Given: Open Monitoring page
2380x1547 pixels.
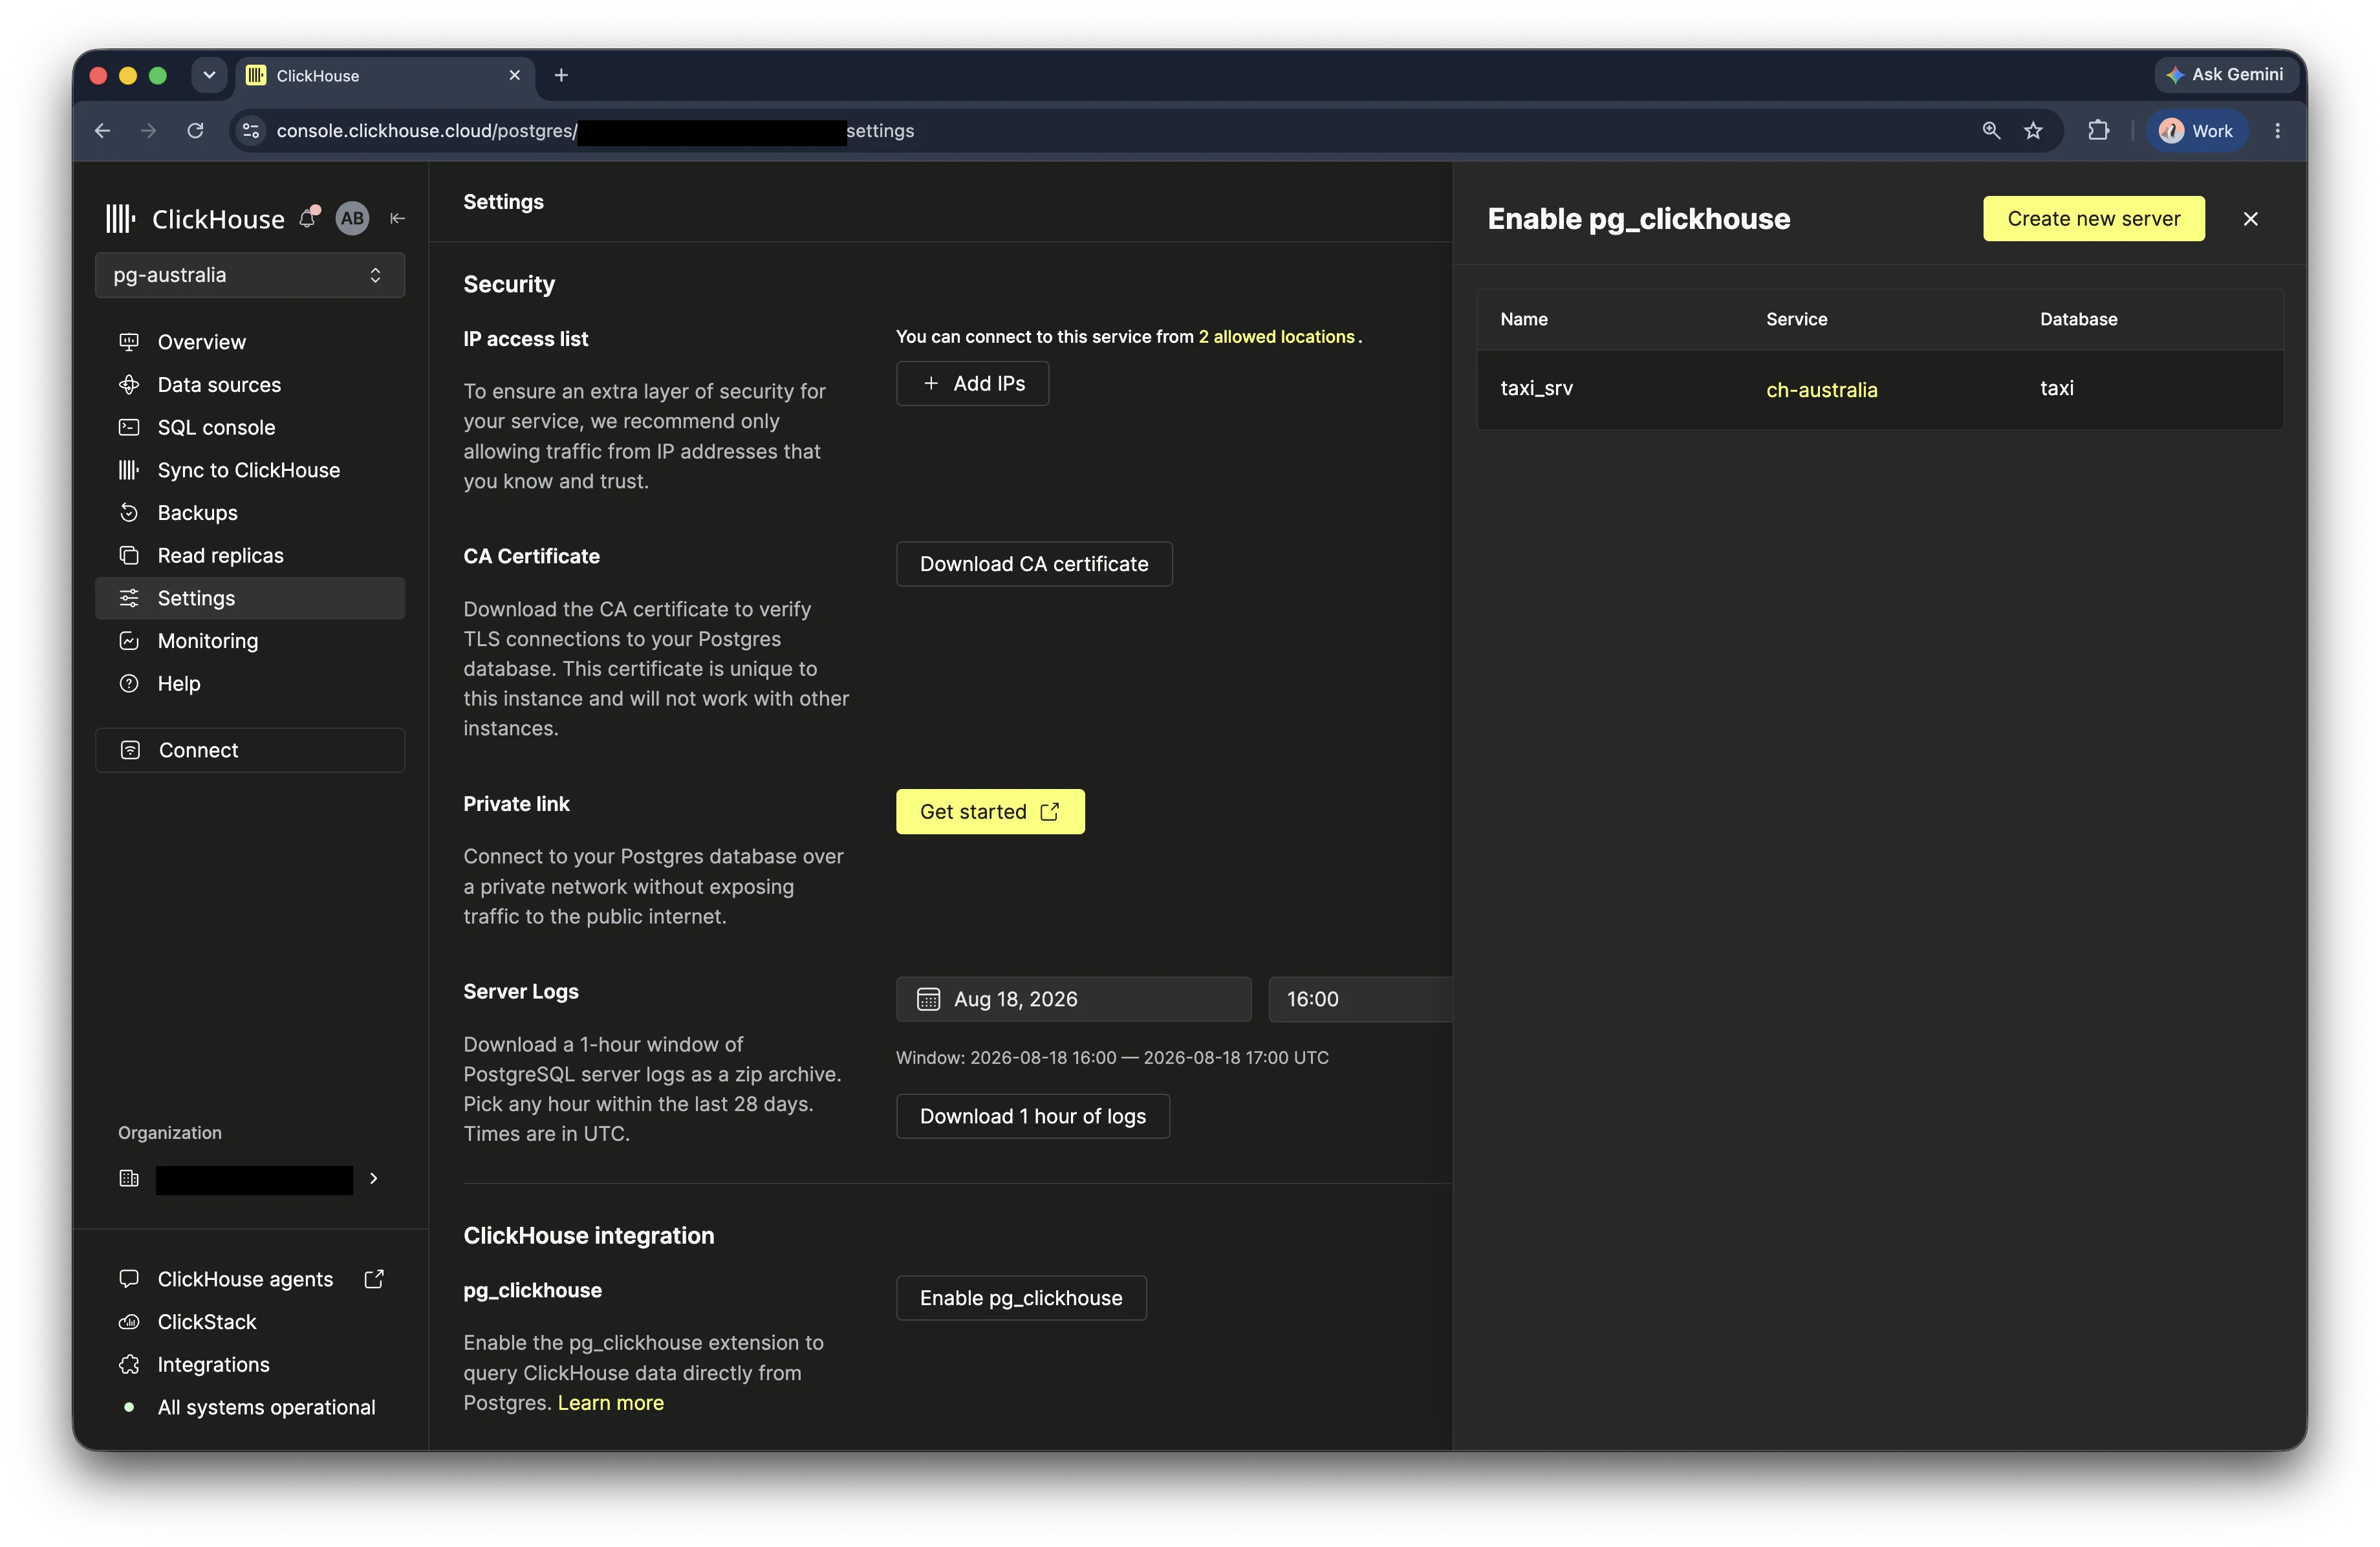Looking at the screenshot, I should click(x=250, y=641).
